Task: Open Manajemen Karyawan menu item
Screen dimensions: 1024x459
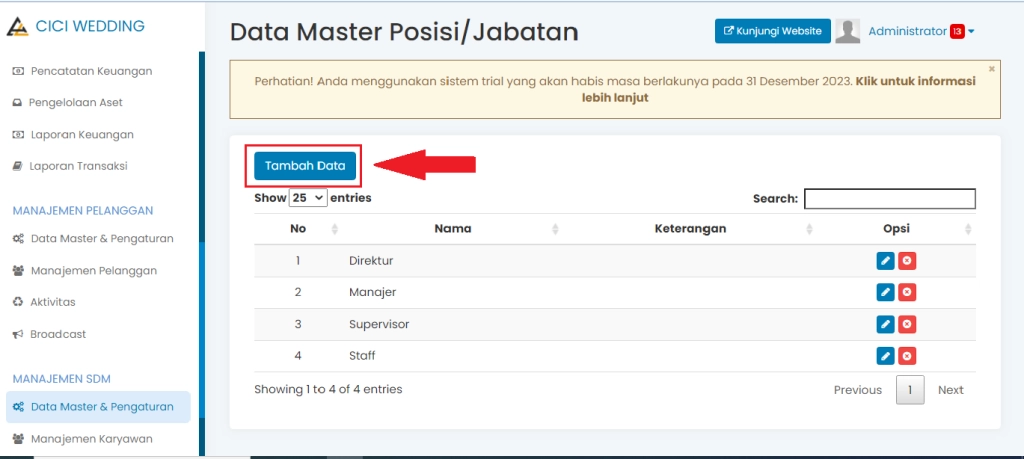Action: tap(83, 439)
